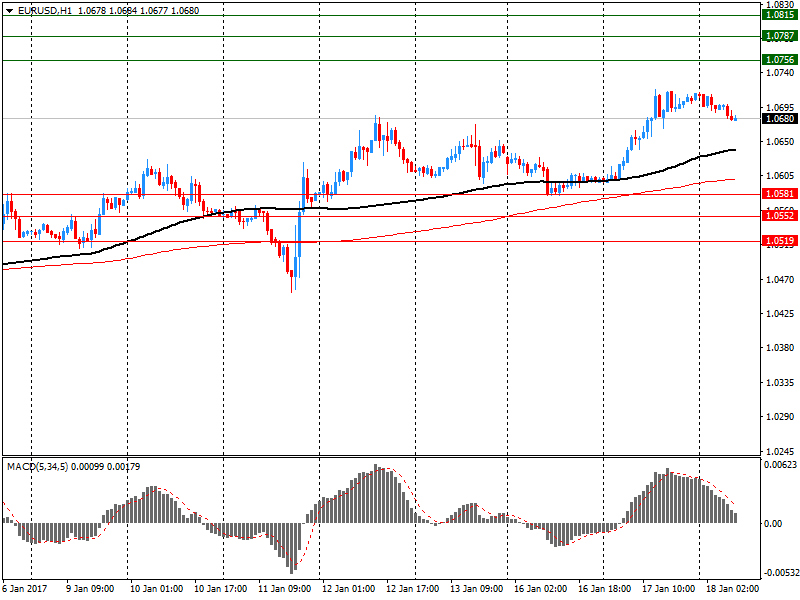
Task: Click the 1.0787 green level label
Action: (x=780, y=36)
